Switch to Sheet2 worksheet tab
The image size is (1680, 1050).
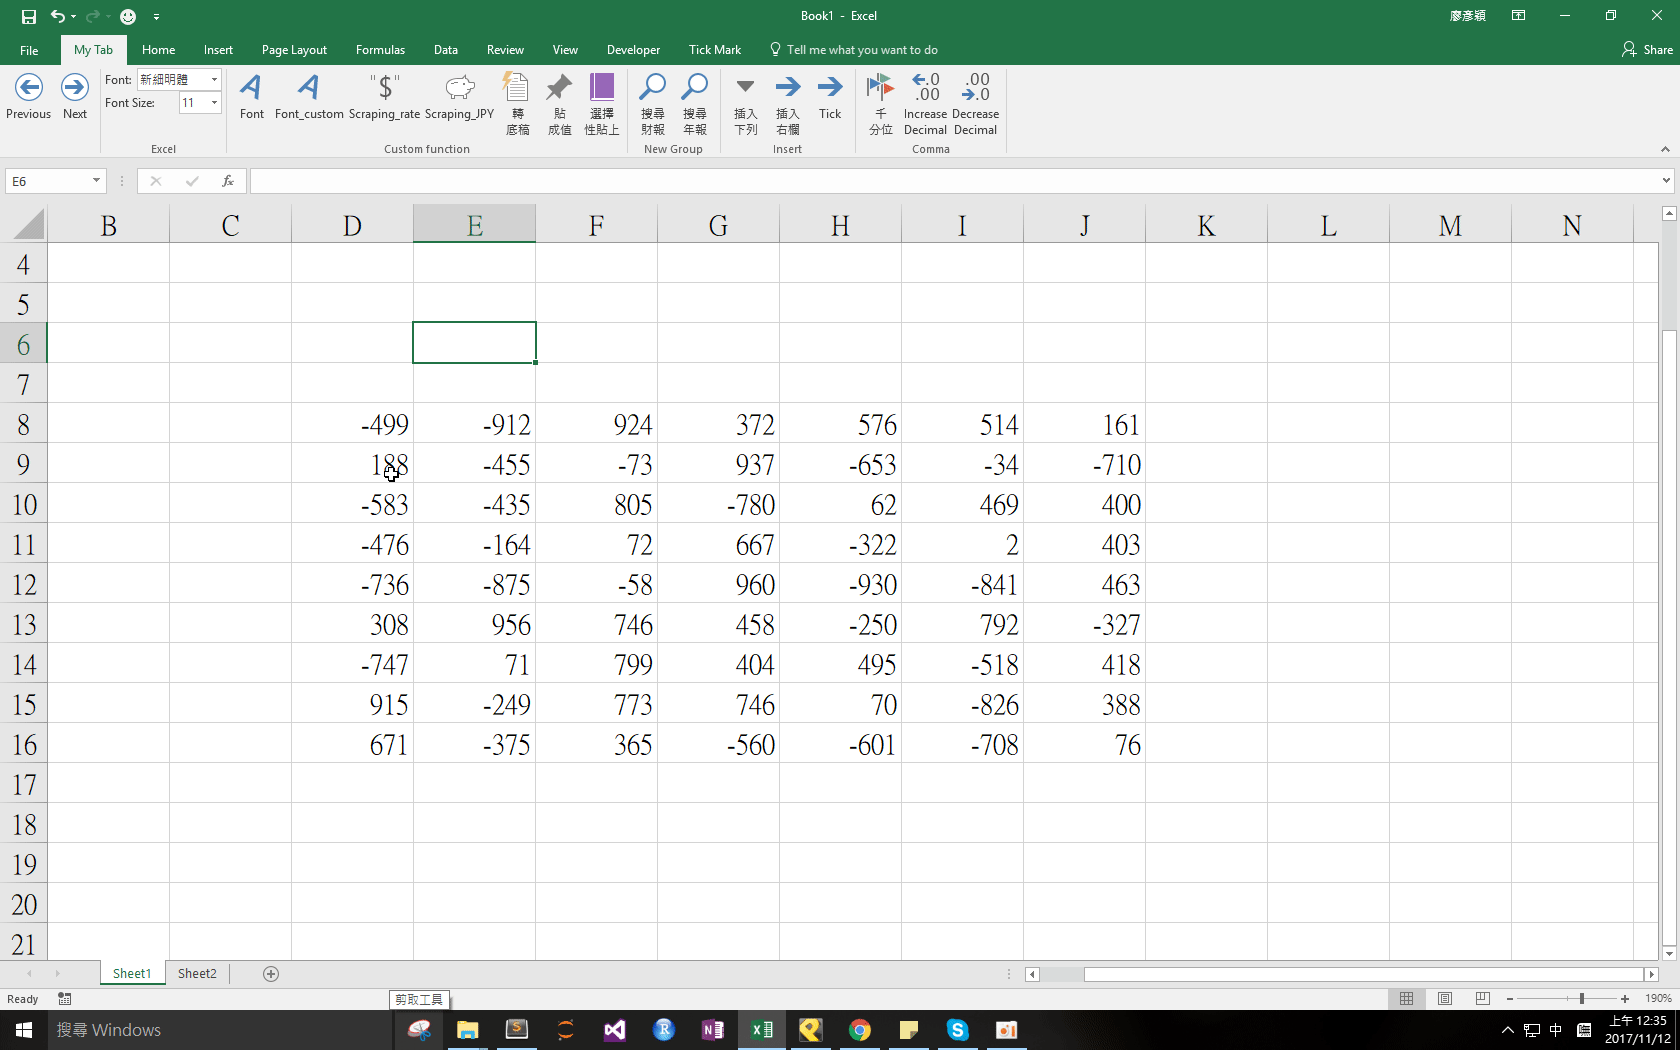point(197,974)
